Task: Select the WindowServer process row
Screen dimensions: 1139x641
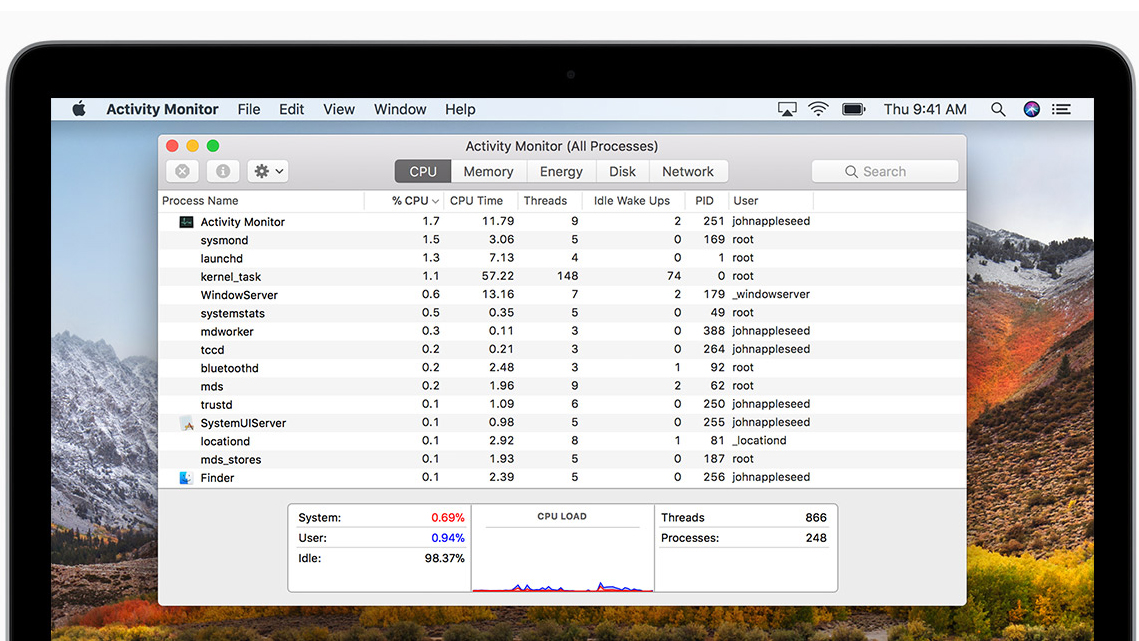Action: point(562,294)
